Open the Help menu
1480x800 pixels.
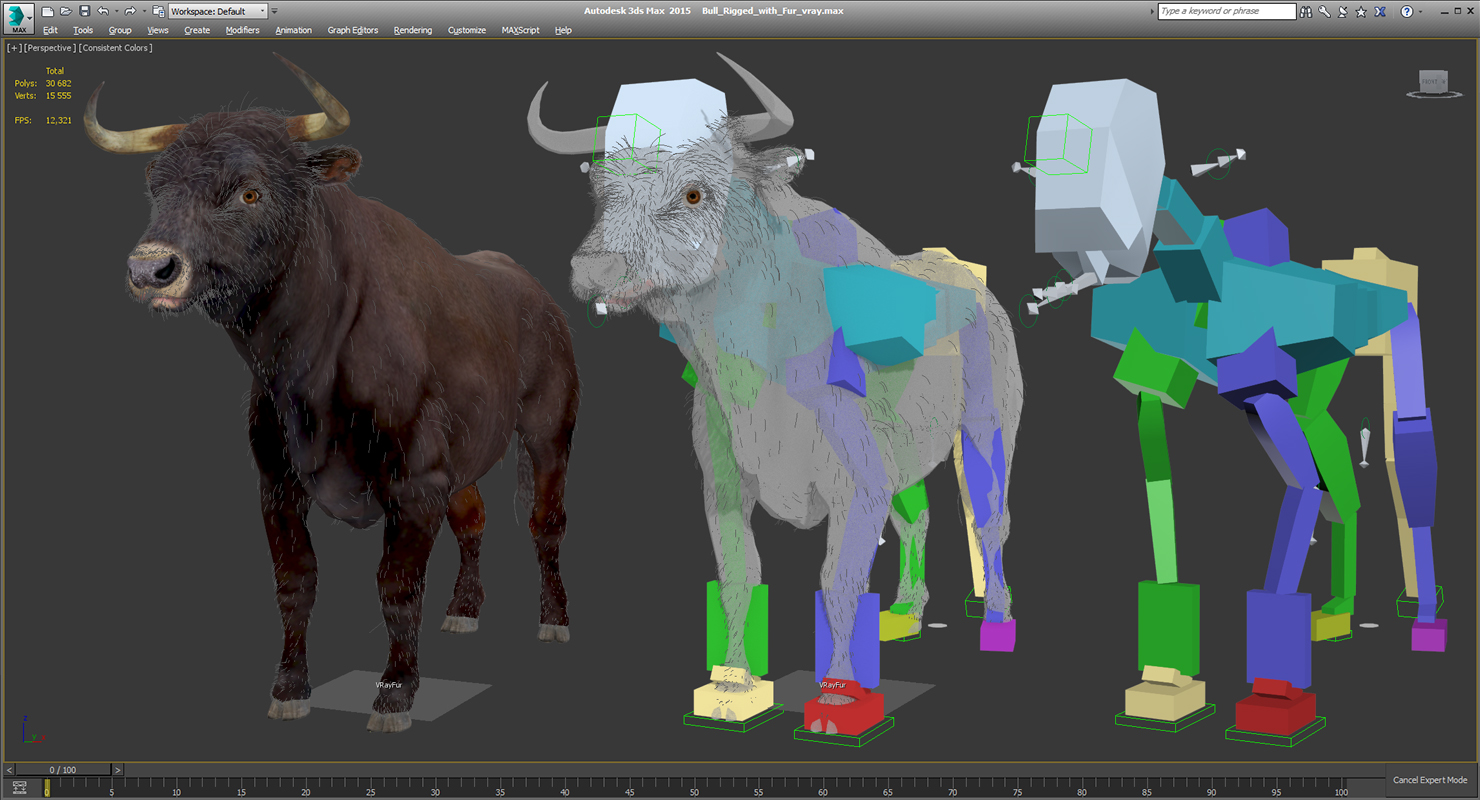pyautogui.click(x=563, y=30)
